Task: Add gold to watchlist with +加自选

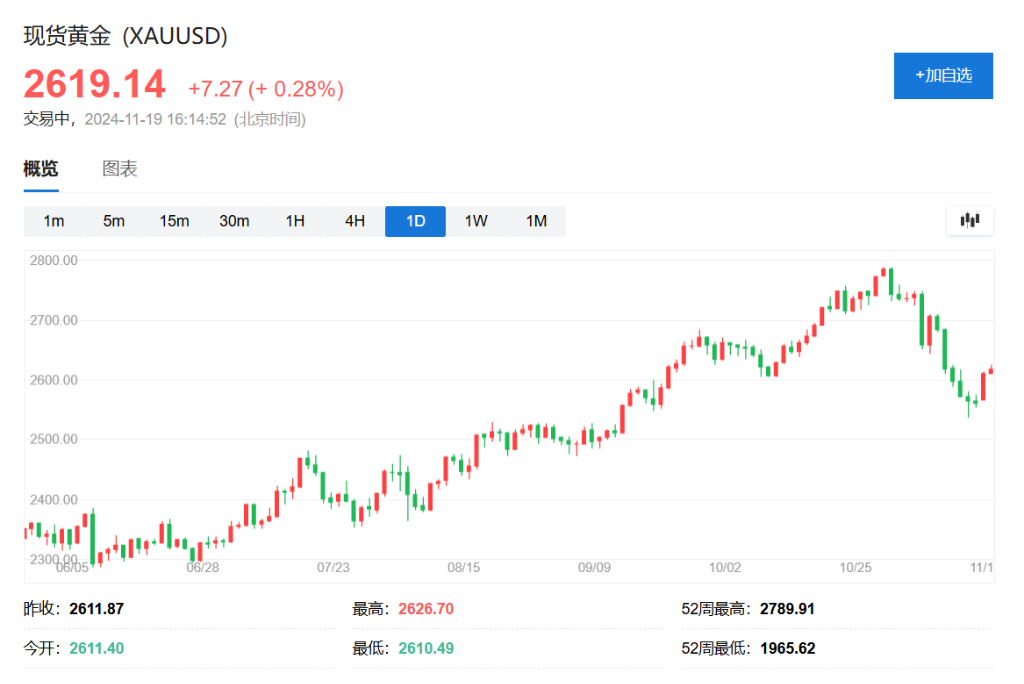Action: pos(943,76)
